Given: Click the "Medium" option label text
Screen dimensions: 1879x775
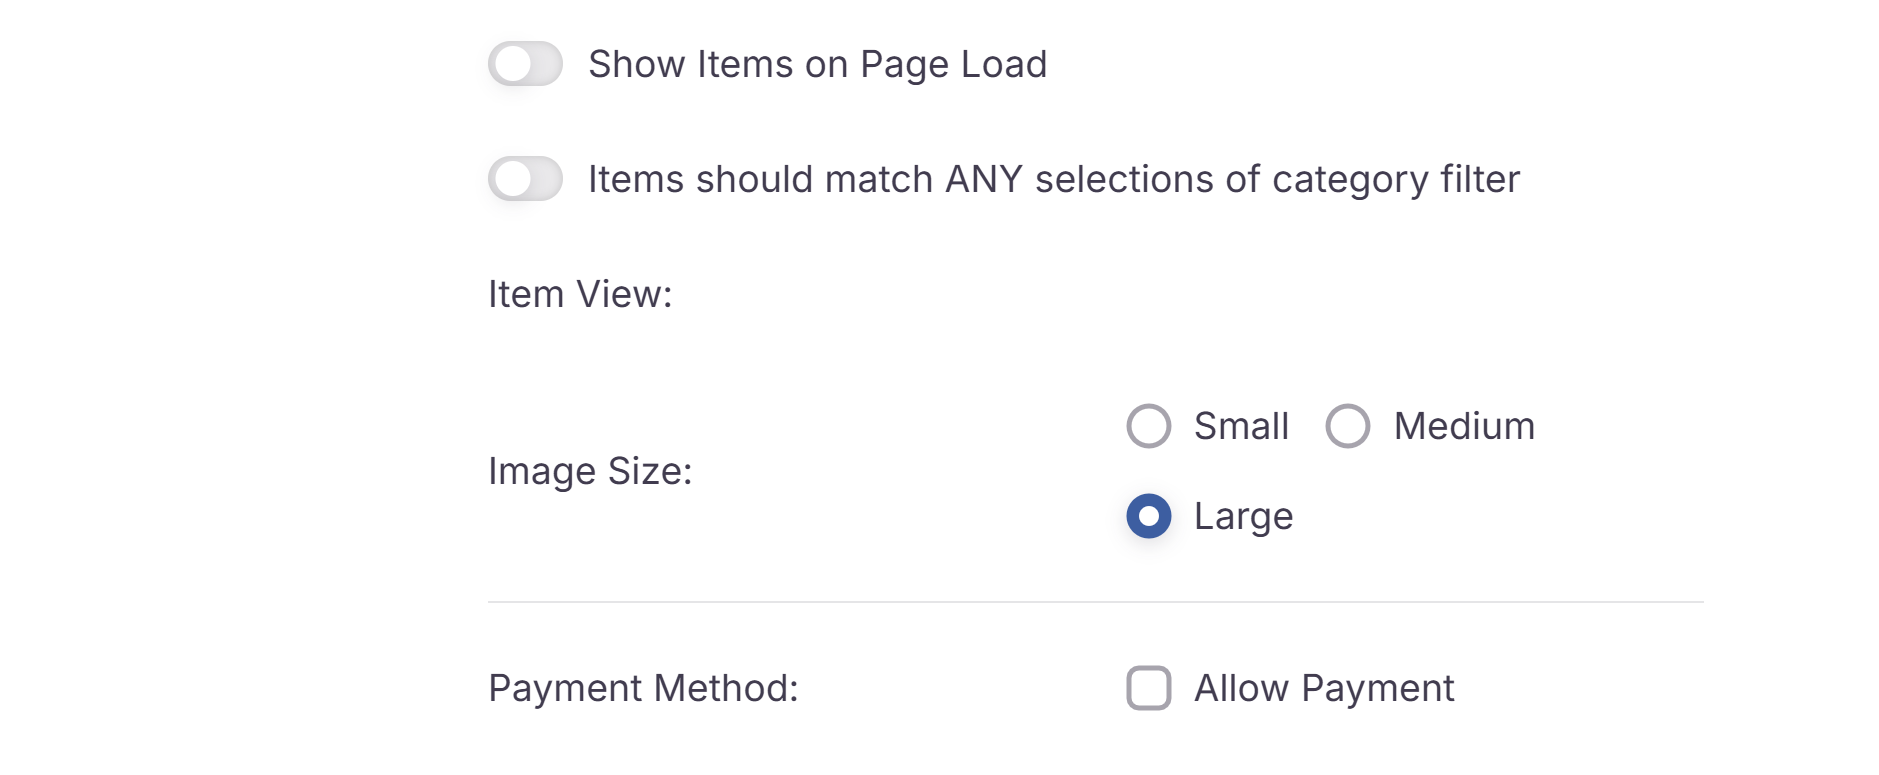Looking at the screenshot, I should pos(1464,426).
